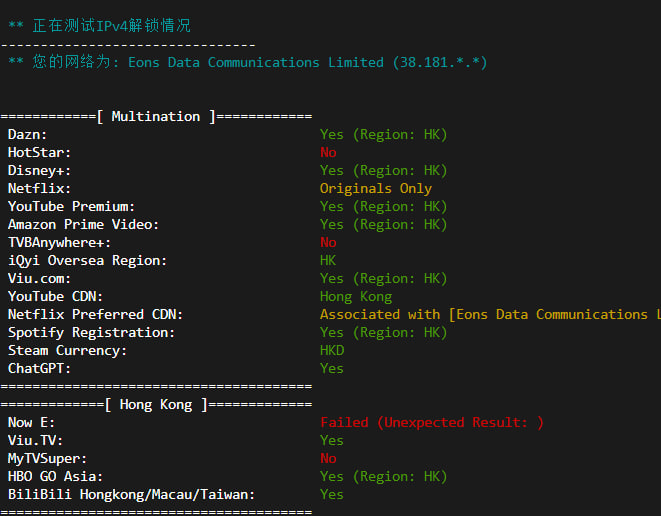Screen dimensions: 661x516
Task: Click the HBO GO Asia label
Action: [56, 477]
